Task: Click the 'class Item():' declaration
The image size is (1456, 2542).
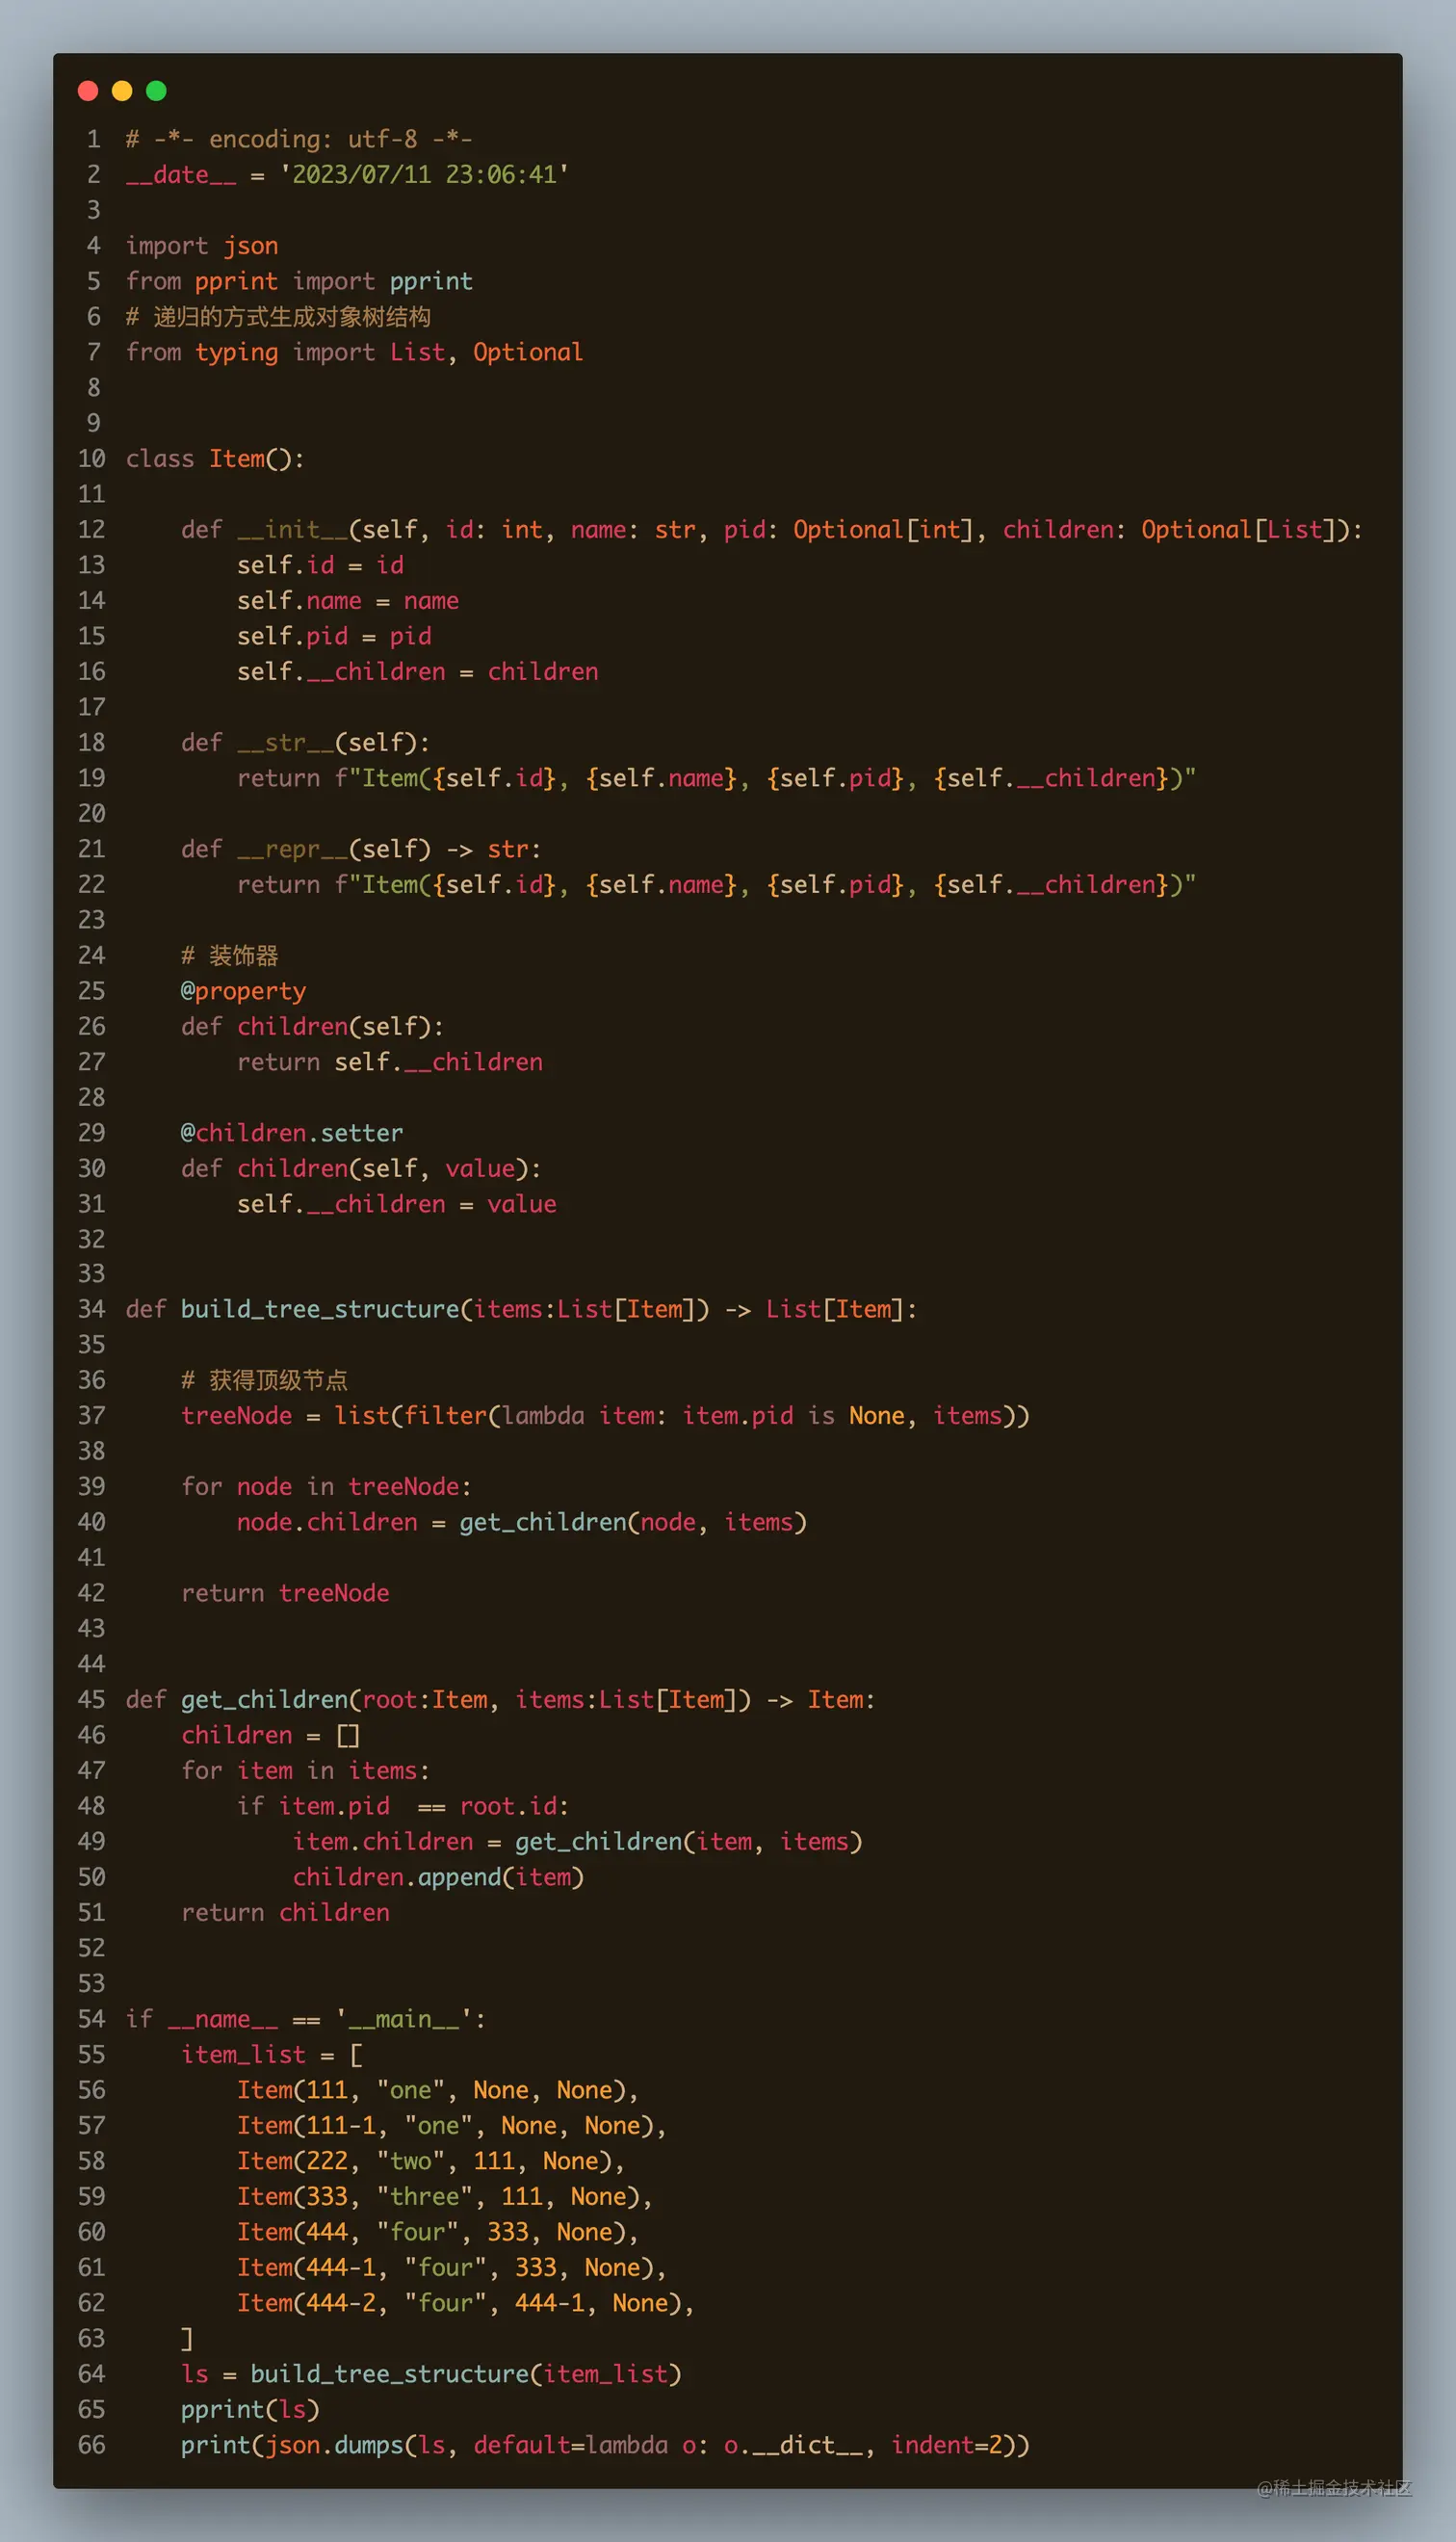Action: [215, 459]
